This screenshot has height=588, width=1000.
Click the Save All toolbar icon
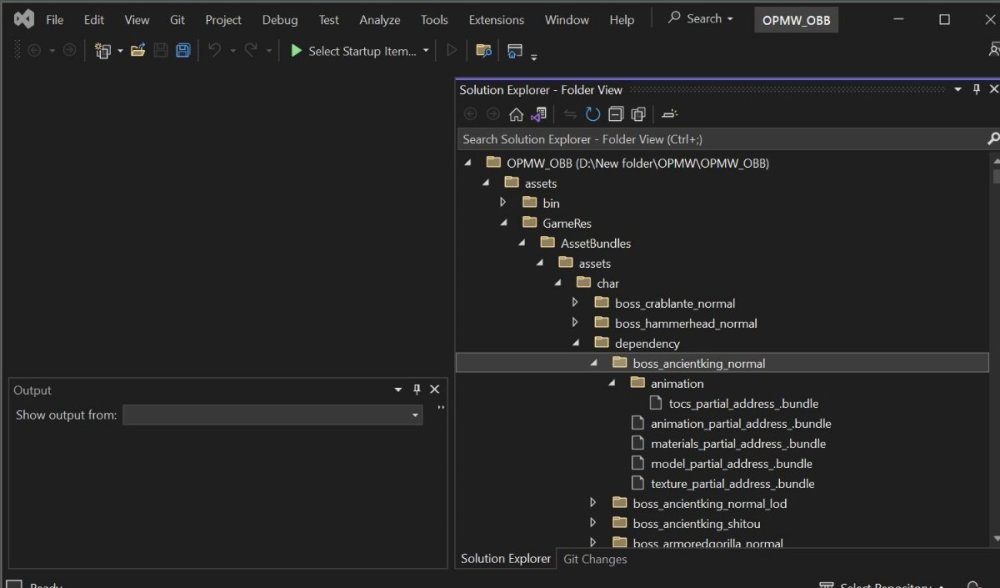183,50
